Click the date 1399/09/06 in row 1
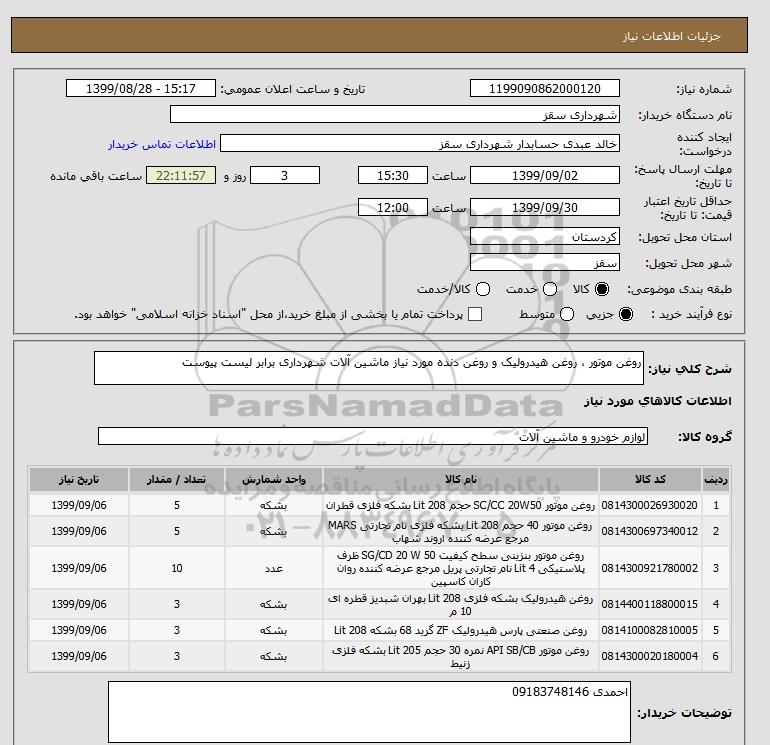This screenshot has height=745, width=770. click(79, 505)
